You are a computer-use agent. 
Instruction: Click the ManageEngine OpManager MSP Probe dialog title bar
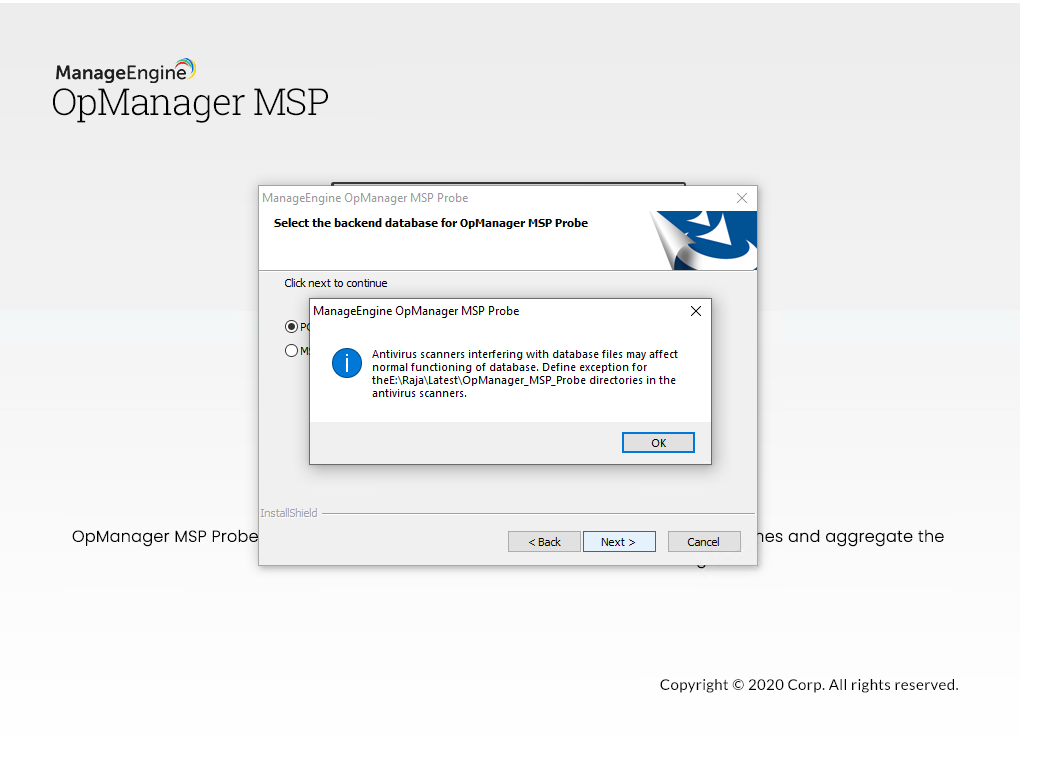tap(416, 311)
